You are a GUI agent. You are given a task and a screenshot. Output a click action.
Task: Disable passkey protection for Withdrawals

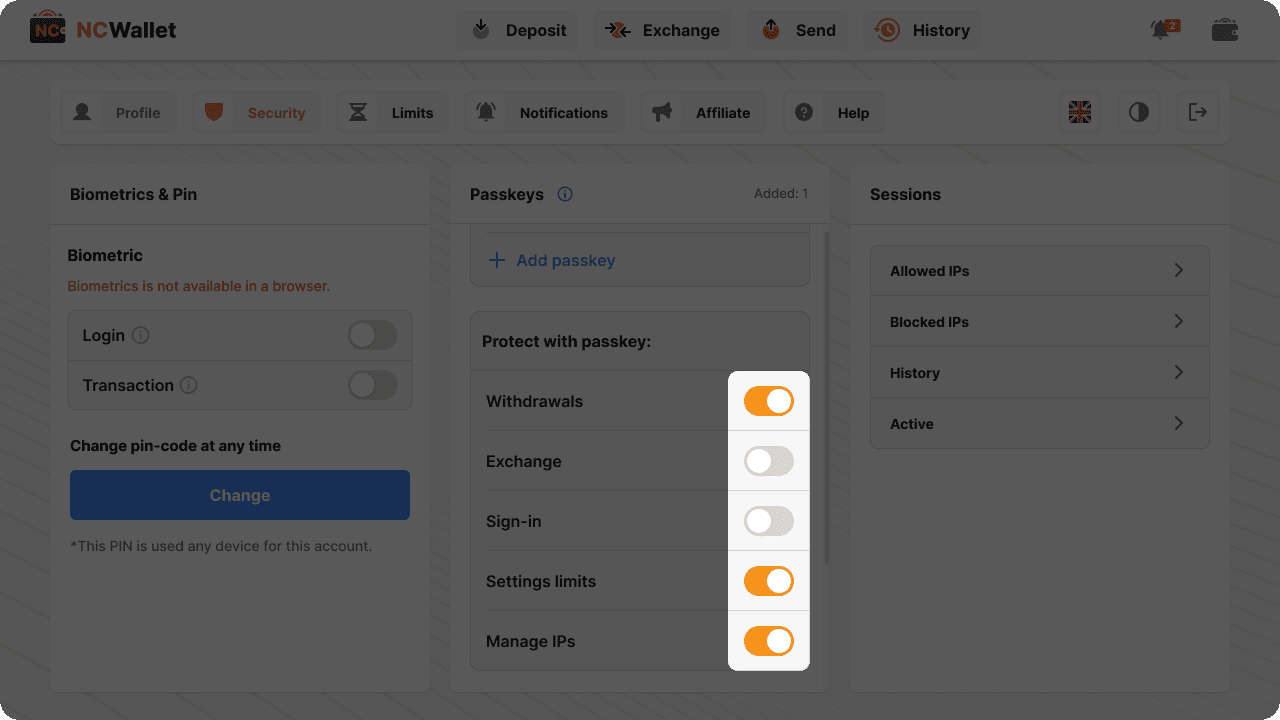768,401
